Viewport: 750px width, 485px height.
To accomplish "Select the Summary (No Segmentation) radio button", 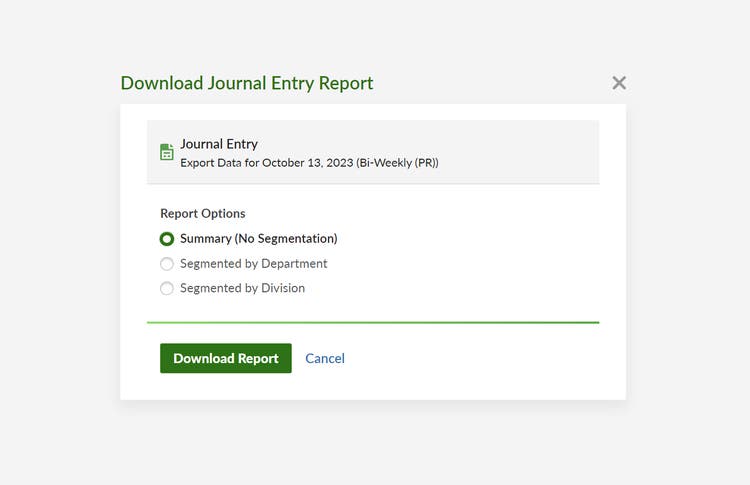I will point(167,239).
